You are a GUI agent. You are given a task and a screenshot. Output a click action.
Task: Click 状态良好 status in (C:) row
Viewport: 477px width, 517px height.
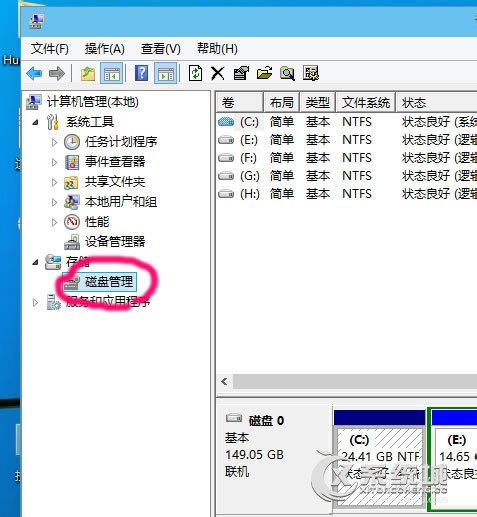[x=426, y=122]
